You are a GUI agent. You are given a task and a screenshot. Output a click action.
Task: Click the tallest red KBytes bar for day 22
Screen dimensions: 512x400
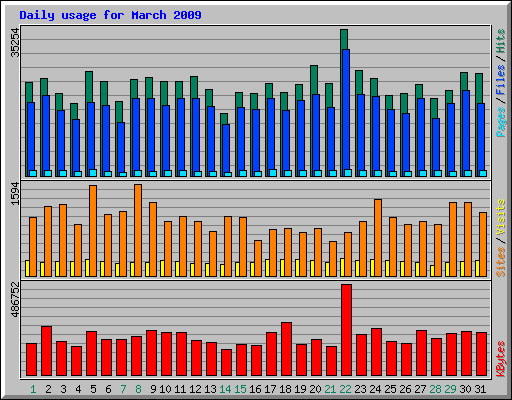click(x=346, y=330)
